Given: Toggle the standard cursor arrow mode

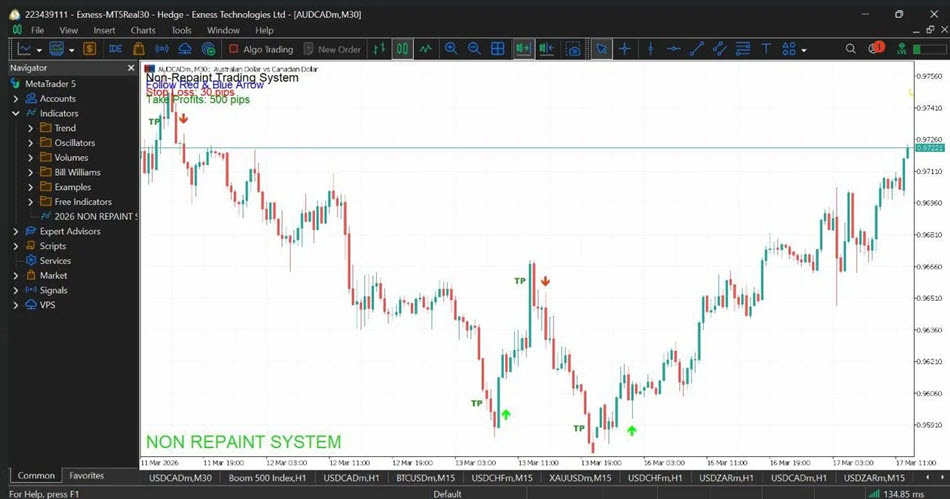Looking at the screenshot, I should pyautogui.click(x=601, y=49).
